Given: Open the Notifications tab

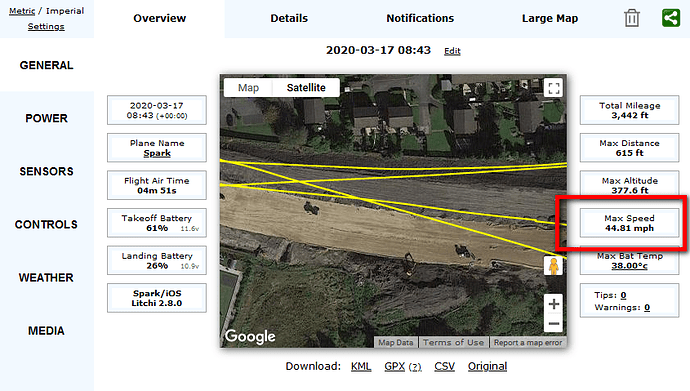Looking at the screenshot, I should click(420, 18).
